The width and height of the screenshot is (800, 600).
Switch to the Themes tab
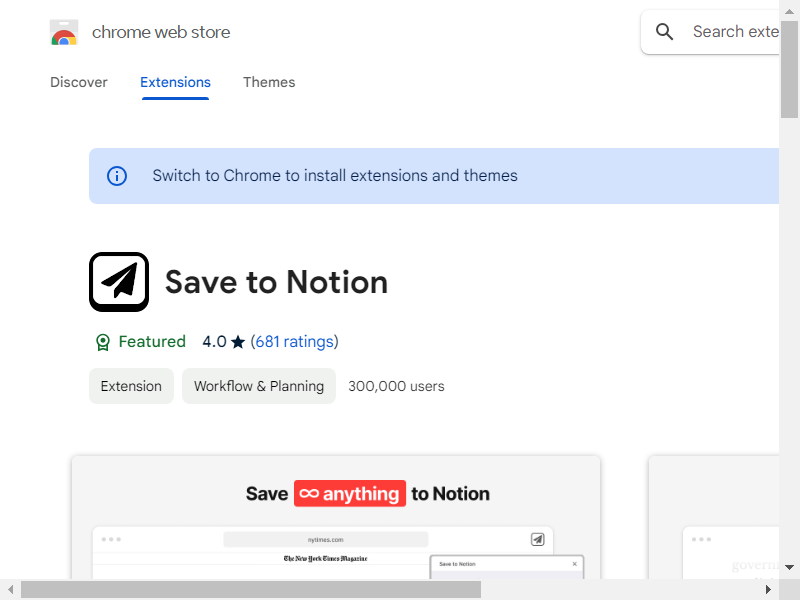coord(269,82)
